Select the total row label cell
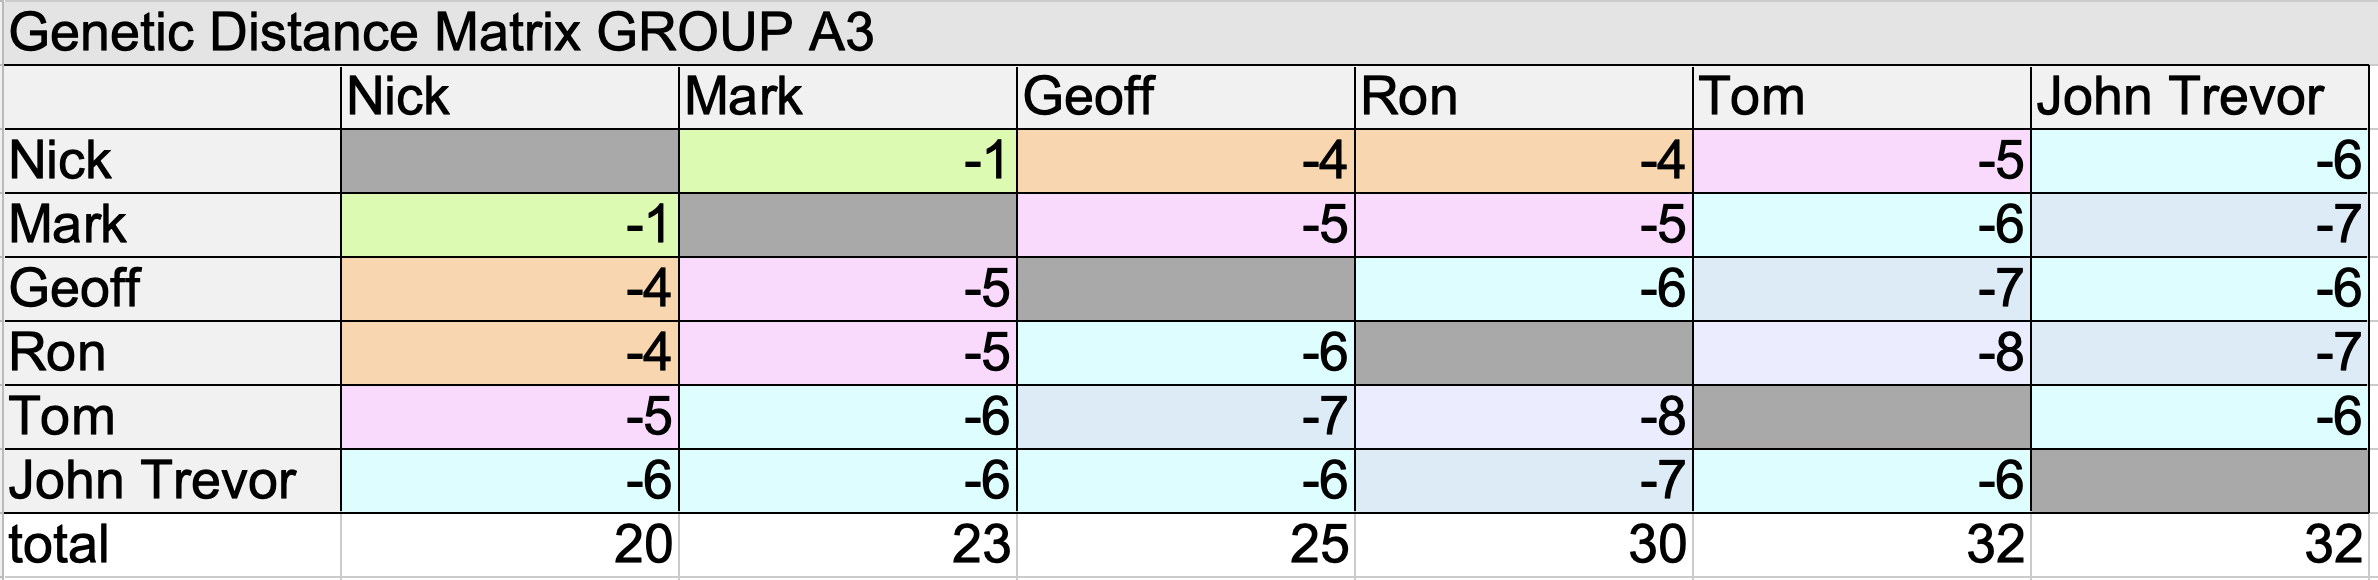Viewport: 2378px width, 580px height. click(x=173, y=545)
